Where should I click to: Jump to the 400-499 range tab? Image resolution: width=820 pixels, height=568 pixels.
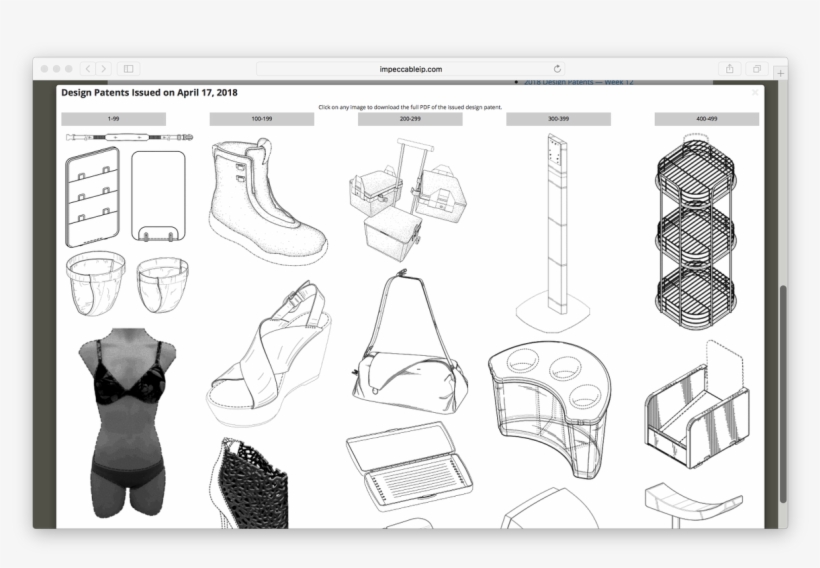point(706,119)
